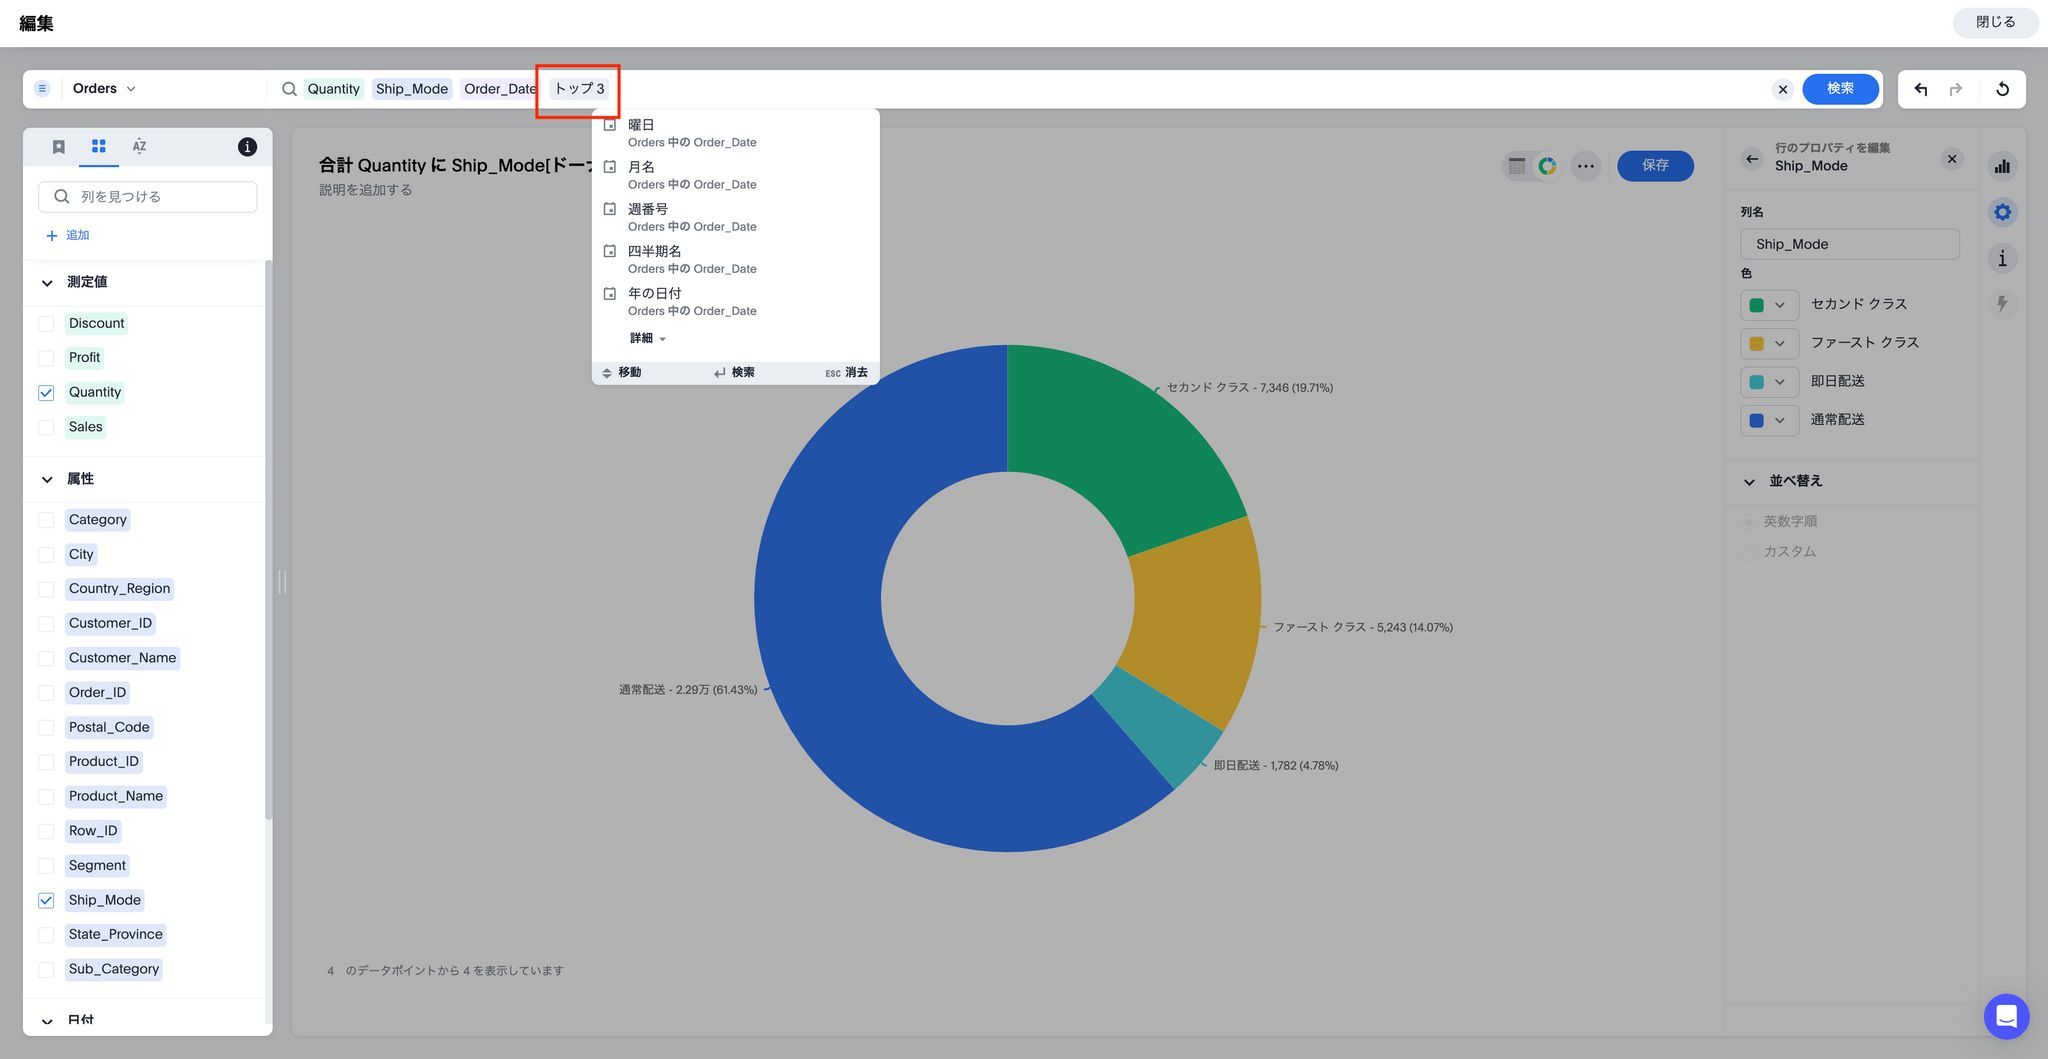Uncheck the Quantity checkbox

tap(46, 393)
